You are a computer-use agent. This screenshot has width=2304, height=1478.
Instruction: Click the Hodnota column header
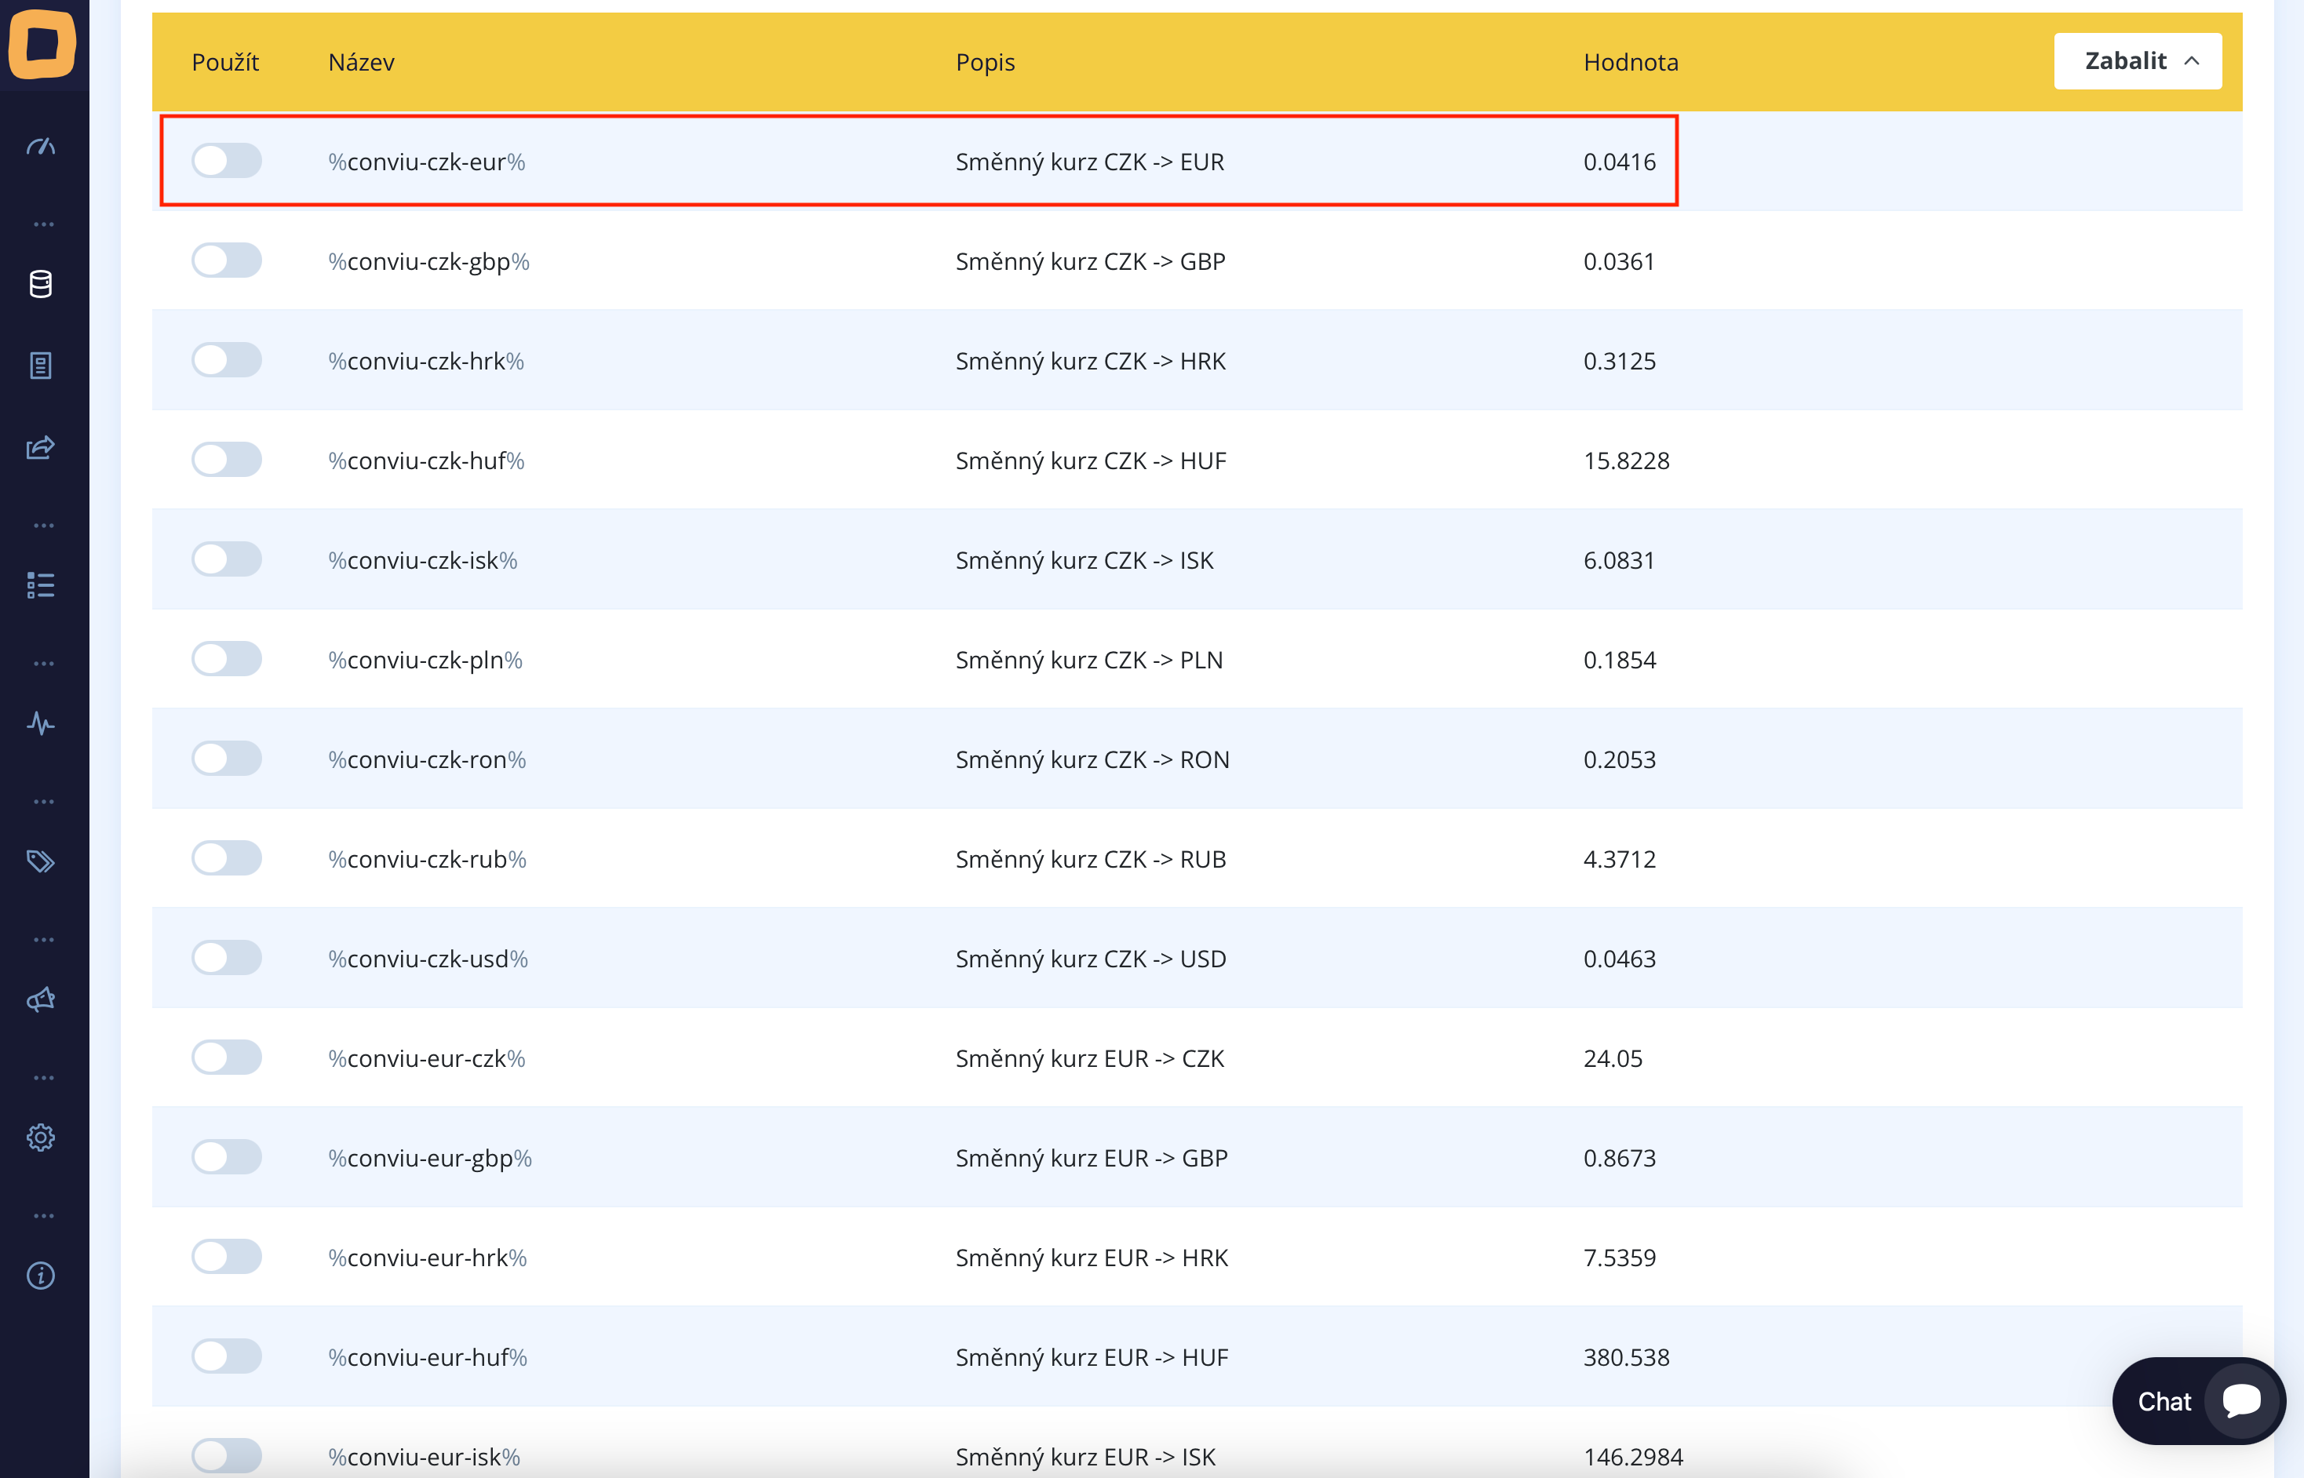1630,62
